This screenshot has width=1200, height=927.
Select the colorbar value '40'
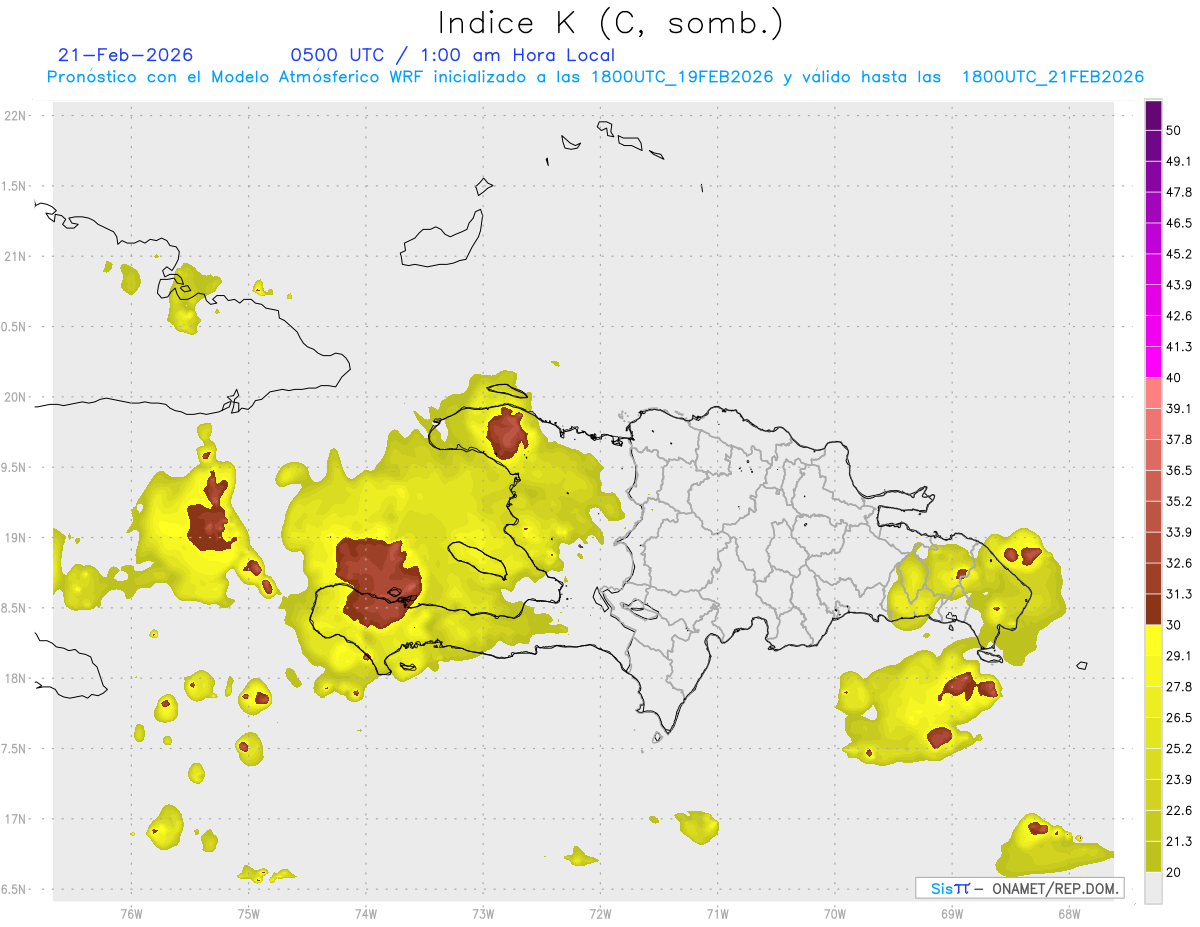(x=1174, y=378)
